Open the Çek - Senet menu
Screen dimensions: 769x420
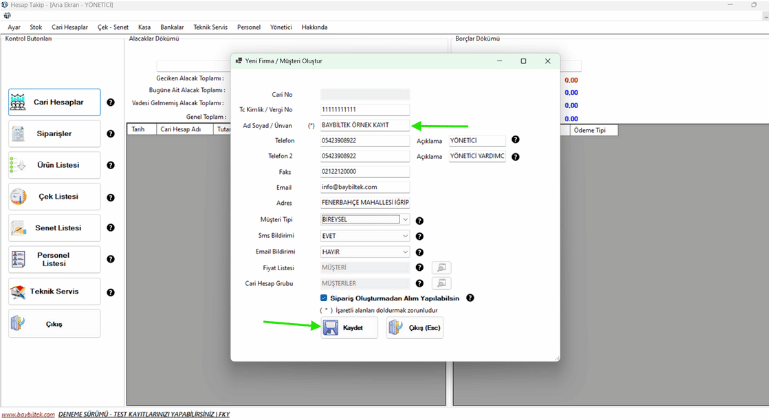click(113, 27)
